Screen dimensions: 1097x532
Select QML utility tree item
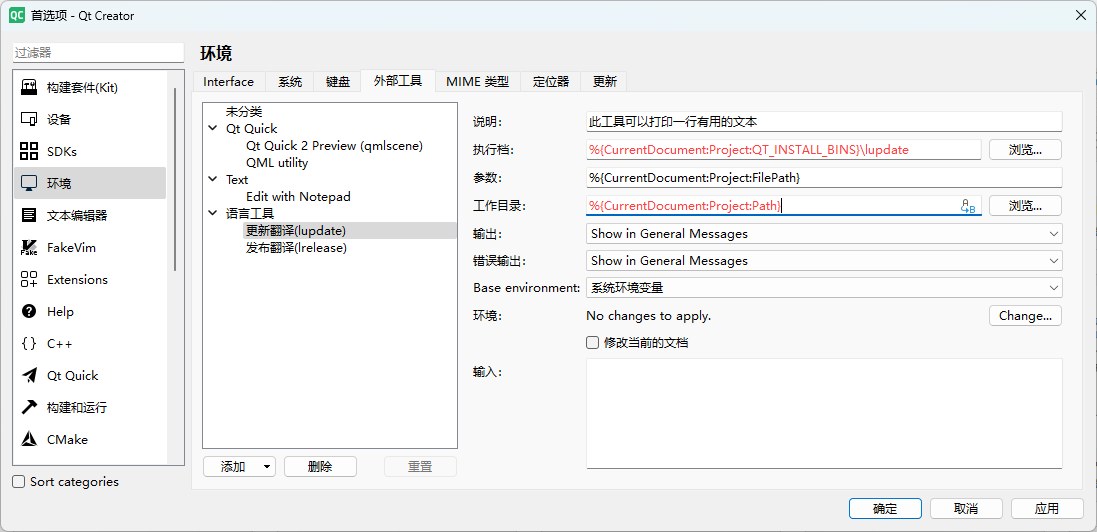(x=277, y=163)
